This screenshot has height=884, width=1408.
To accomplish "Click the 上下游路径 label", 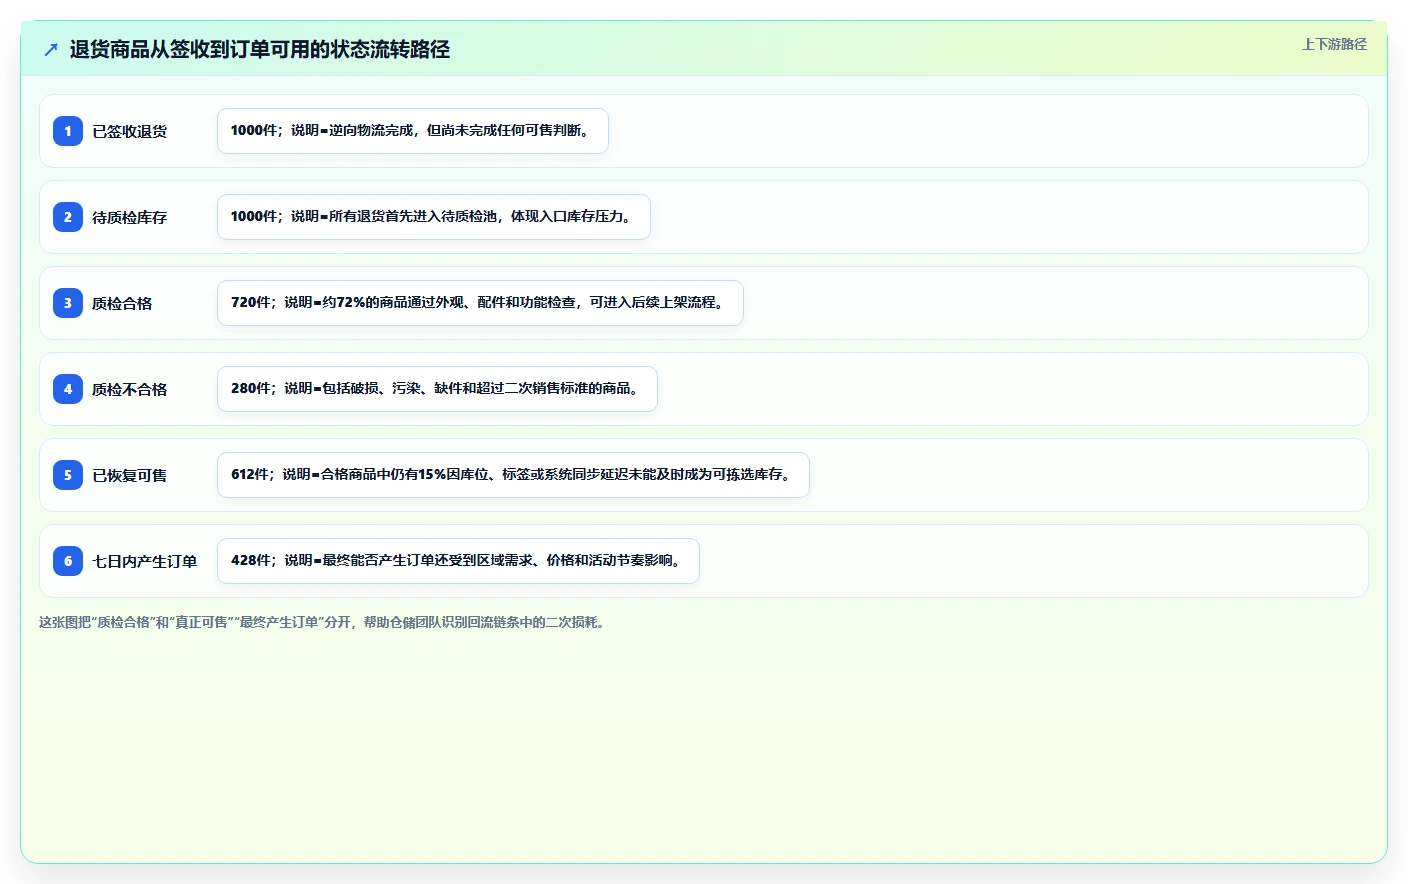I will pyautogui.click(x=1334, y=44).
